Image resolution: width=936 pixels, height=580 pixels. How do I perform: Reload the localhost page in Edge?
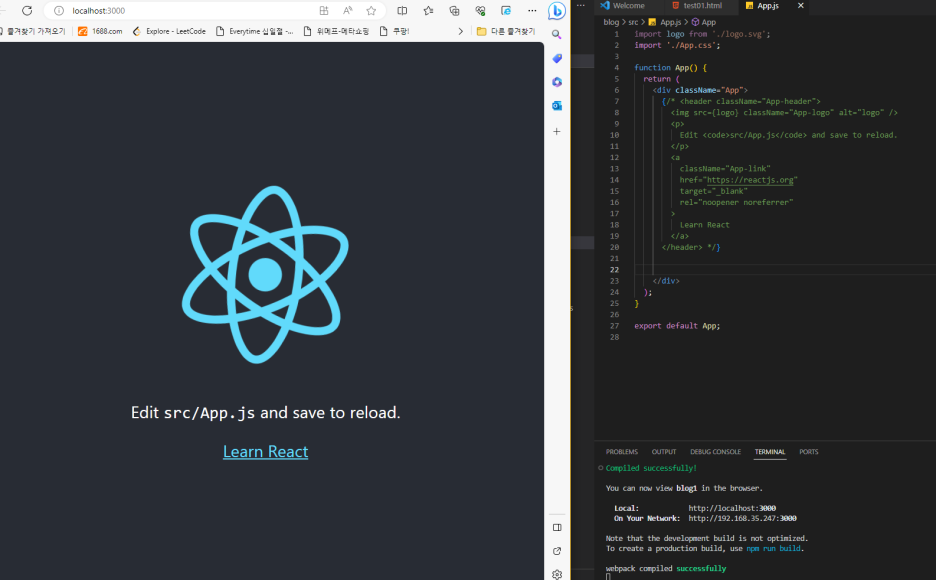pos(27,11)
